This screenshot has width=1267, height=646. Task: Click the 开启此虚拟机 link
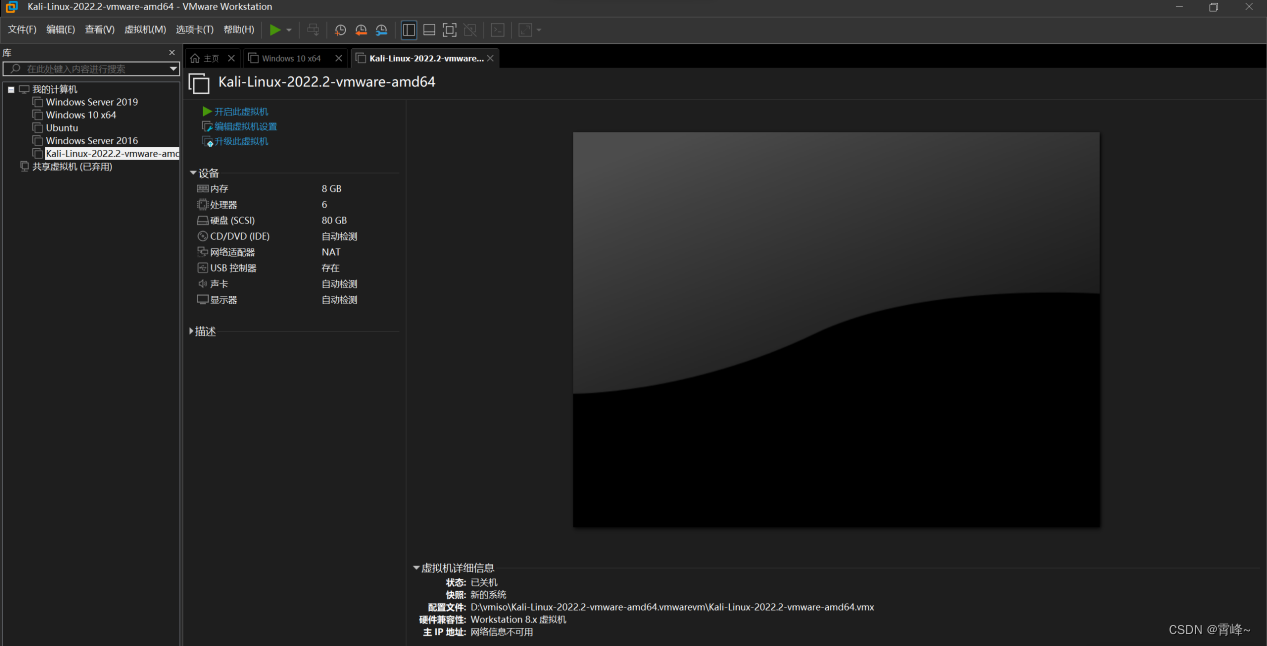pyautogui.click(x=241, y=111)
